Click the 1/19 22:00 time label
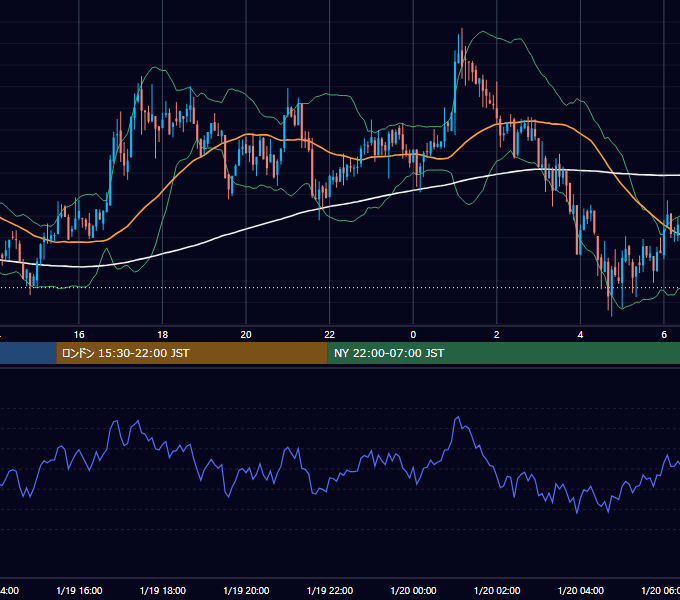 tap(330, 590)
